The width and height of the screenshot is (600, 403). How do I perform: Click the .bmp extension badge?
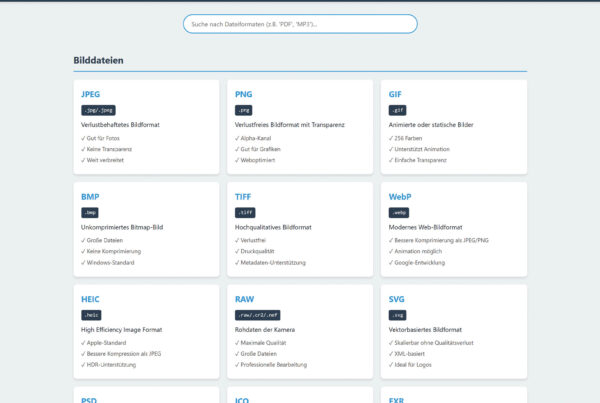click(90, 212)
